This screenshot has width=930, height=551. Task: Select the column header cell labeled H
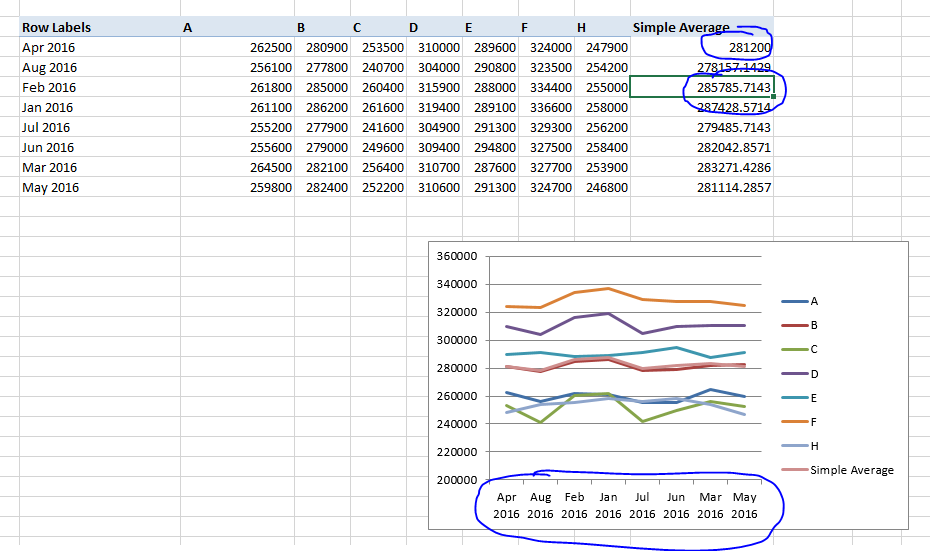(581, 27)
